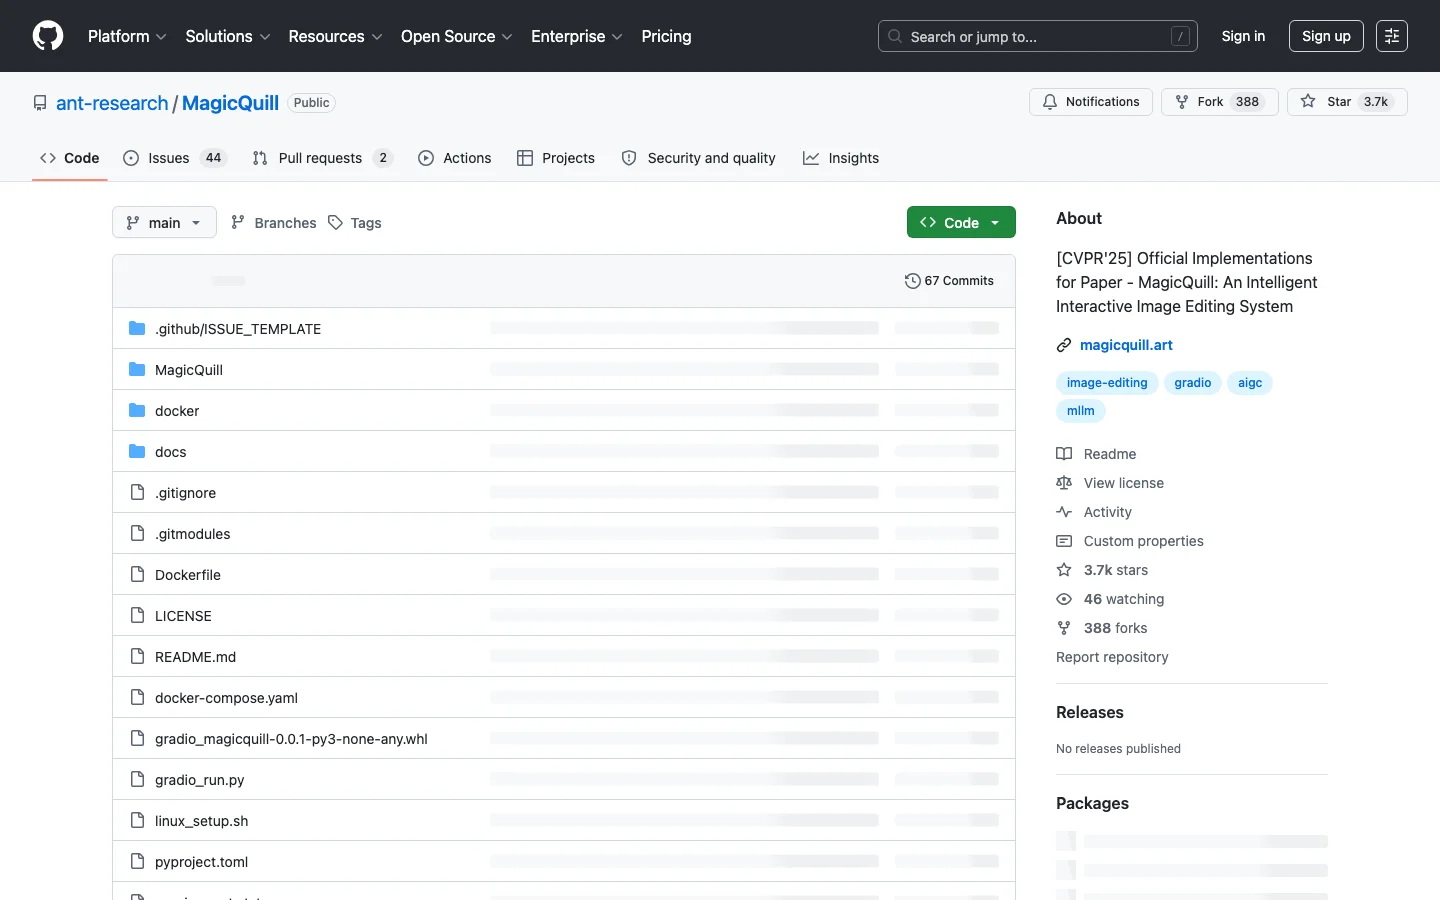
Task: Open the docker folder
Action: tap(177, 411)
